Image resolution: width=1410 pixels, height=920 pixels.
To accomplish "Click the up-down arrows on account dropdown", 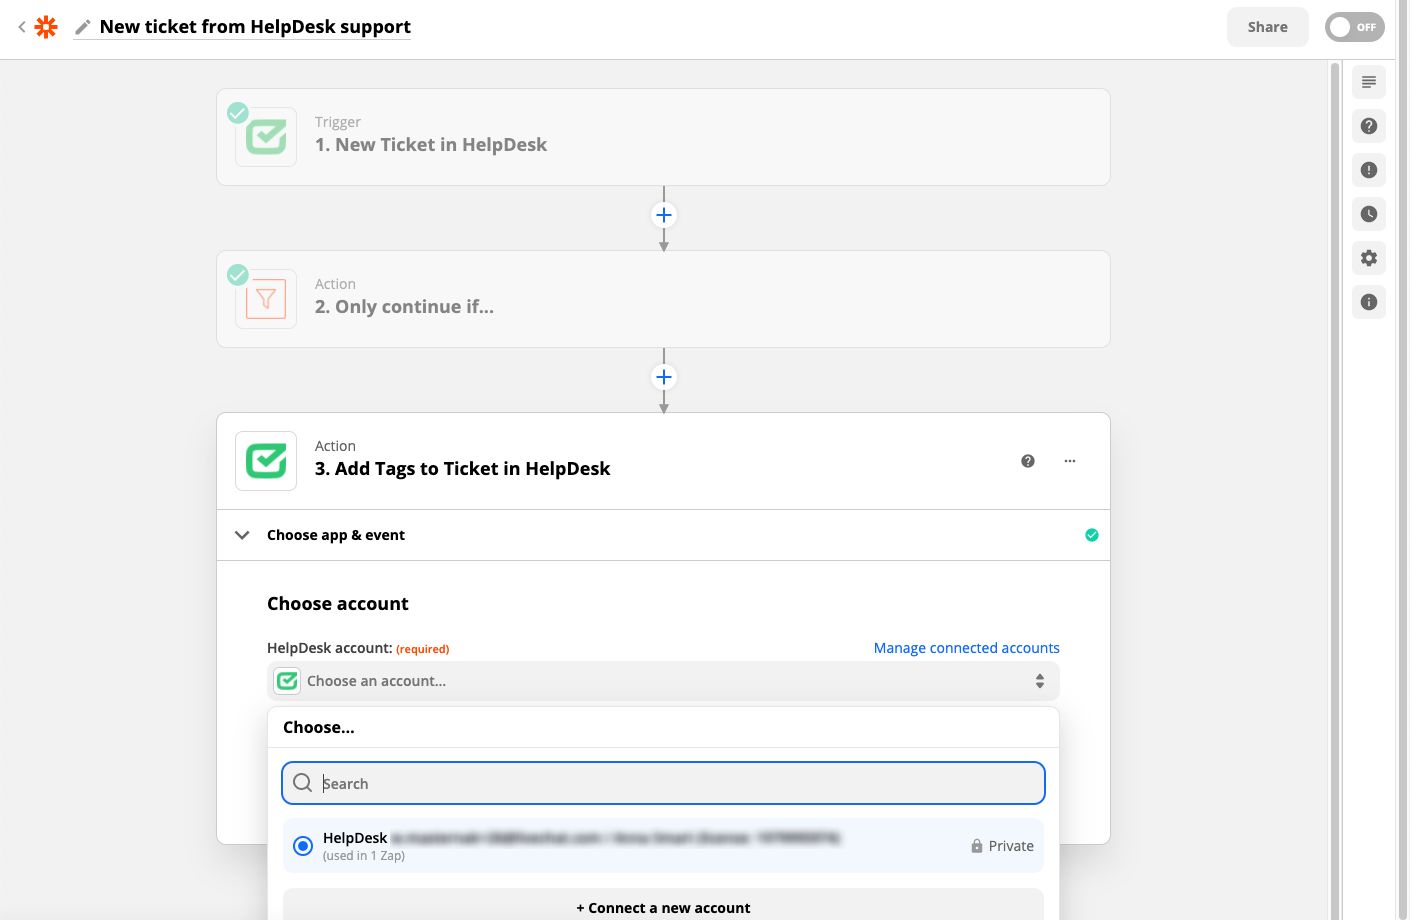I will [1040, 681].
